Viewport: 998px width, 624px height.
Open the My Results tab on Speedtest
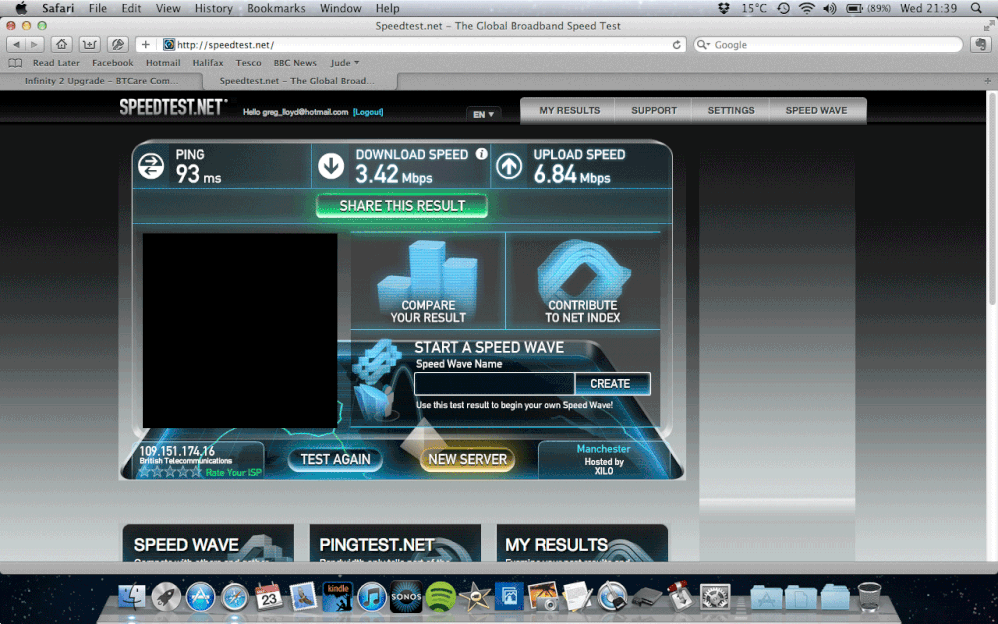[570, 110]
